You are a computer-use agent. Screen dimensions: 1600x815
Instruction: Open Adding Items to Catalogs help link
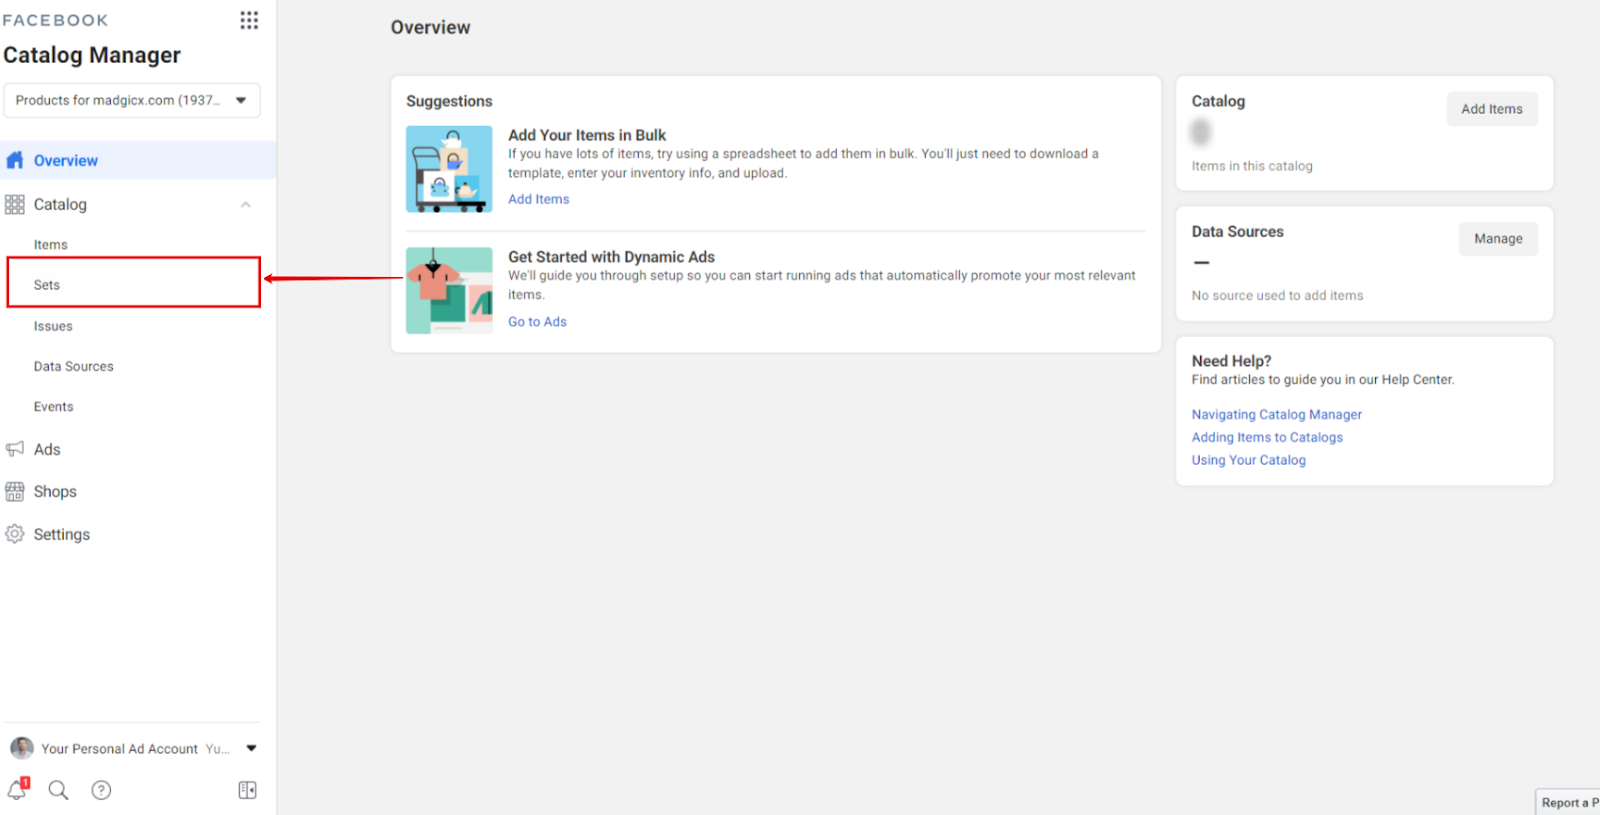coord(1267,438)
